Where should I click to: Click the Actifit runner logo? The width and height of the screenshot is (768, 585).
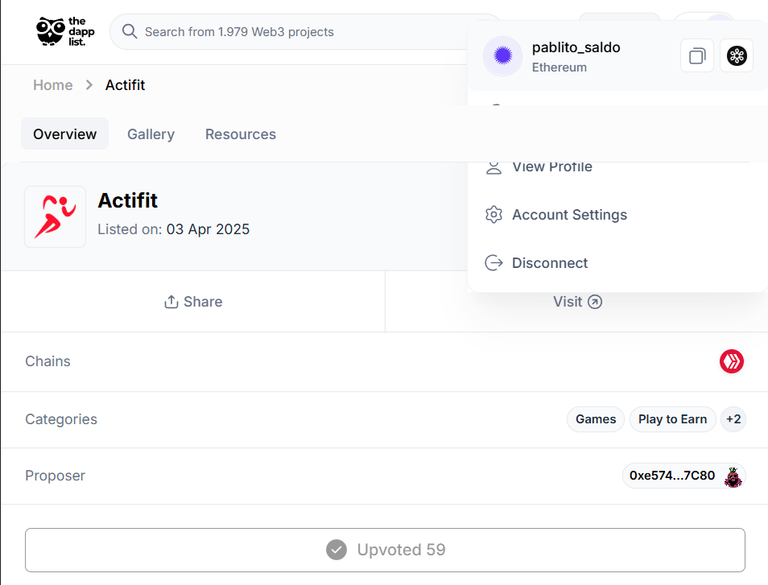point(55,217)
